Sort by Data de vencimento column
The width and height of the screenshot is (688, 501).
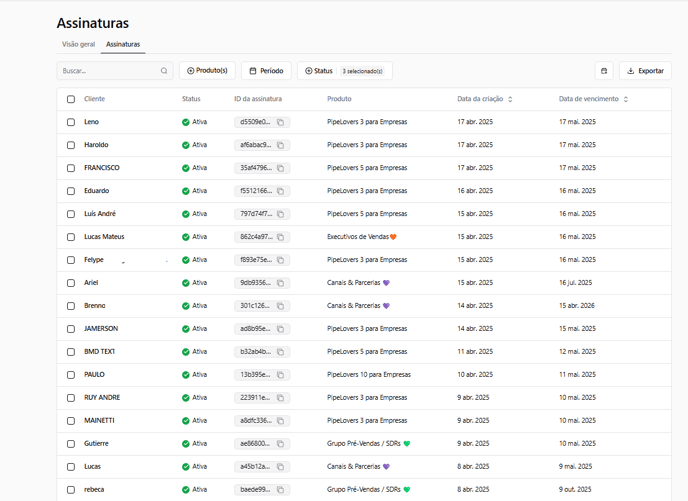pyautogui.click(x=593, y=99)
